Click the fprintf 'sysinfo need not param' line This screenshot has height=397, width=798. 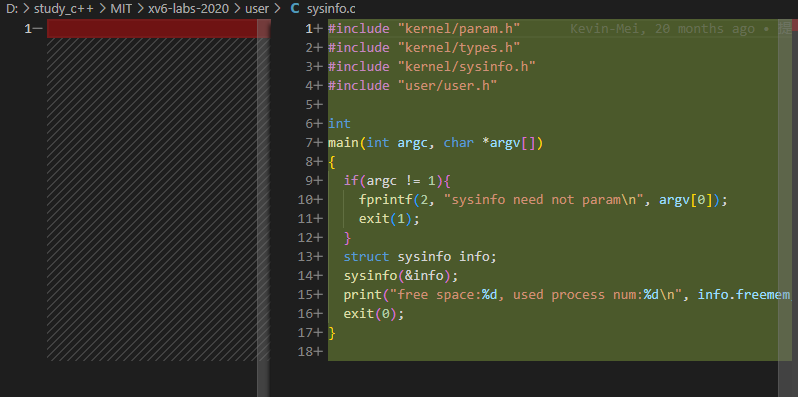tap(544, 200)
